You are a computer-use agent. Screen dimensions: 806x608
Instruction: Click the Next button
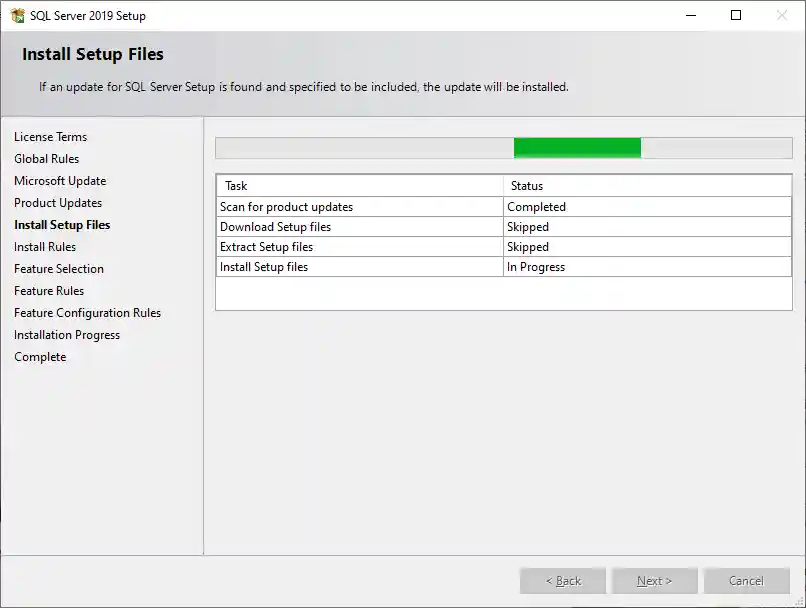[654, 580]
